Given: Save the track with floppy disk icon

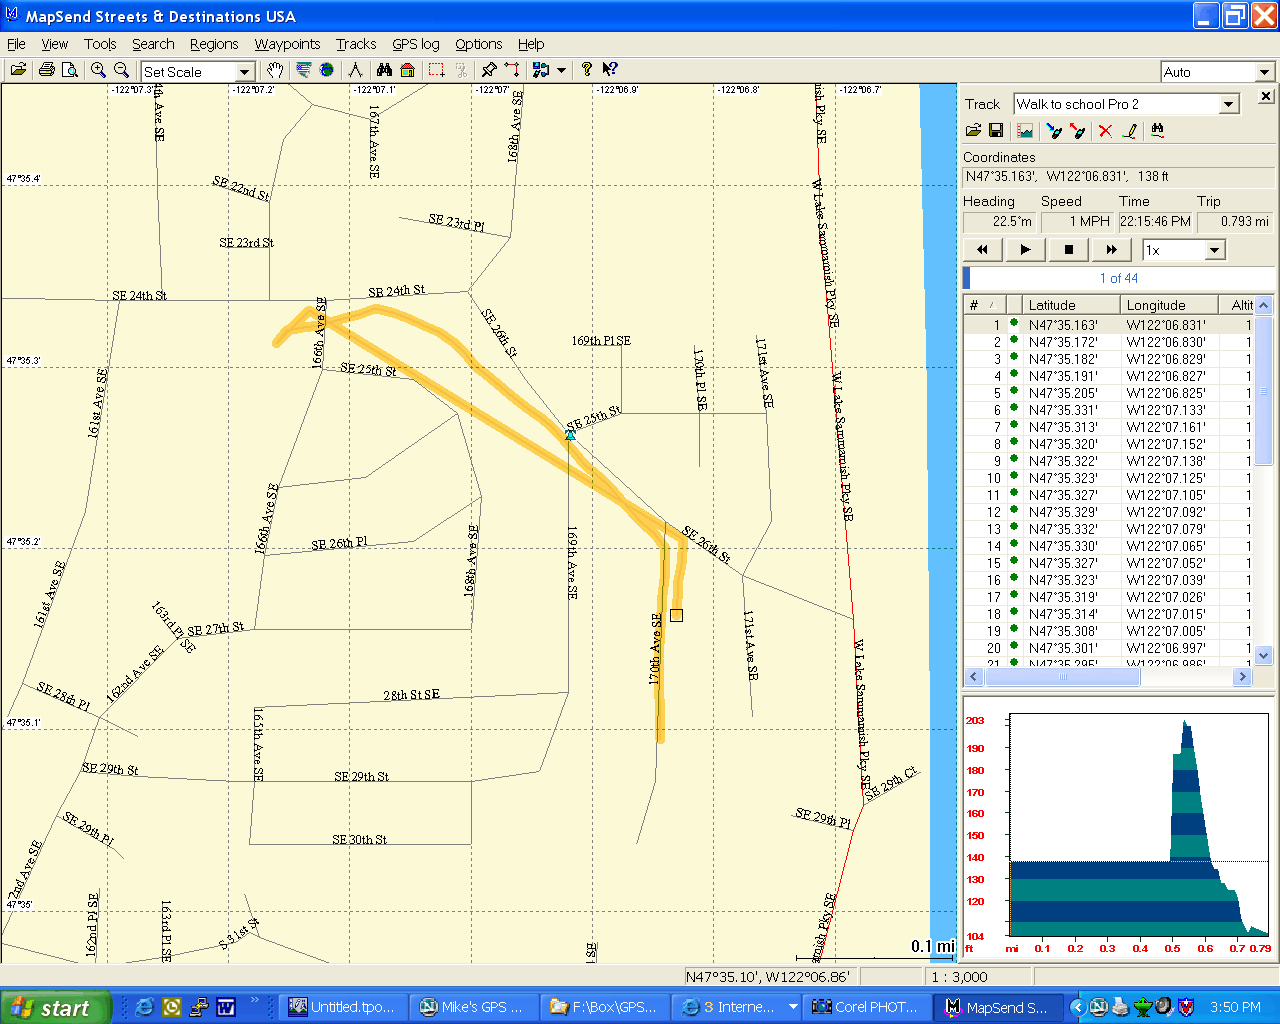Looking at the screenshot, I should pos(996,131).
